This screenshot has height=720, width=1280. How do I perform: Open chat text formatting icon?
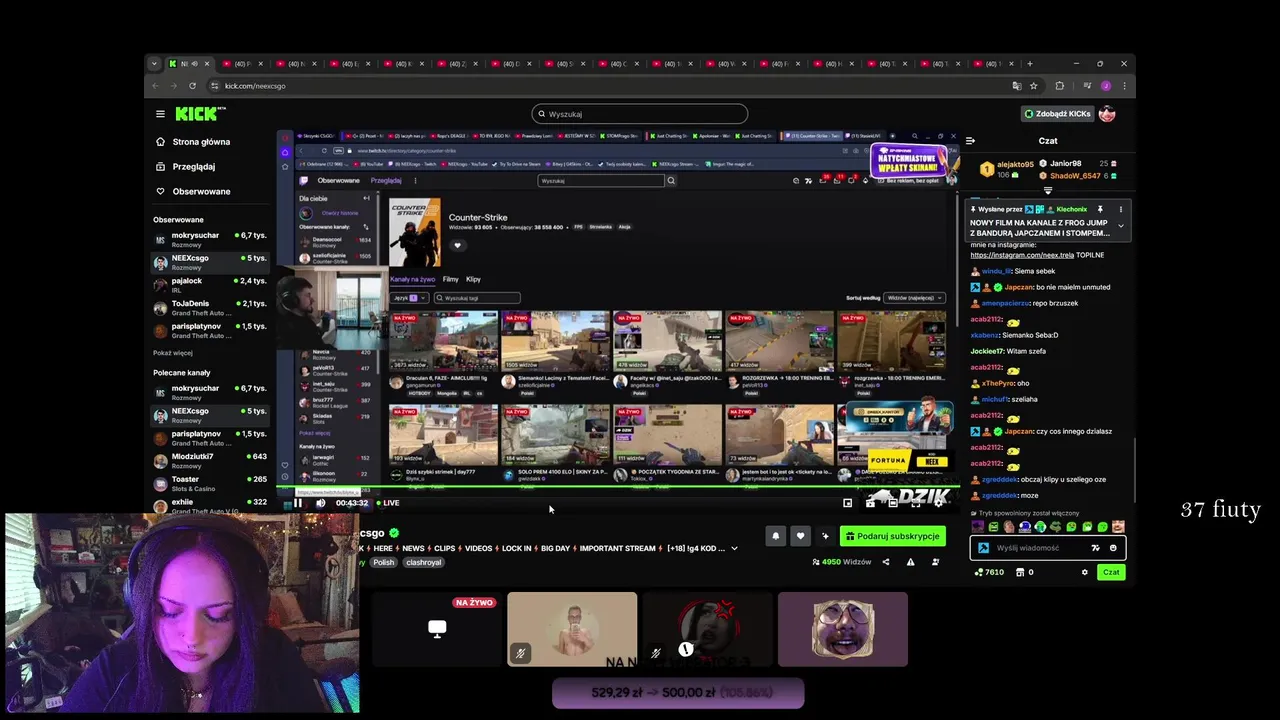[x=1096, y=548]
